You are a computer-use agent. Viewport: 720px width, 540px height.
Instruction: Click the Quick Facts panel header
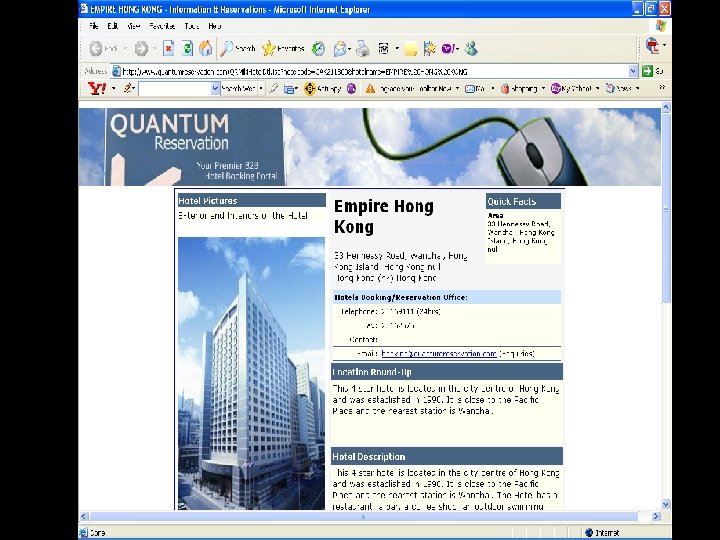(x=523, y=201)
